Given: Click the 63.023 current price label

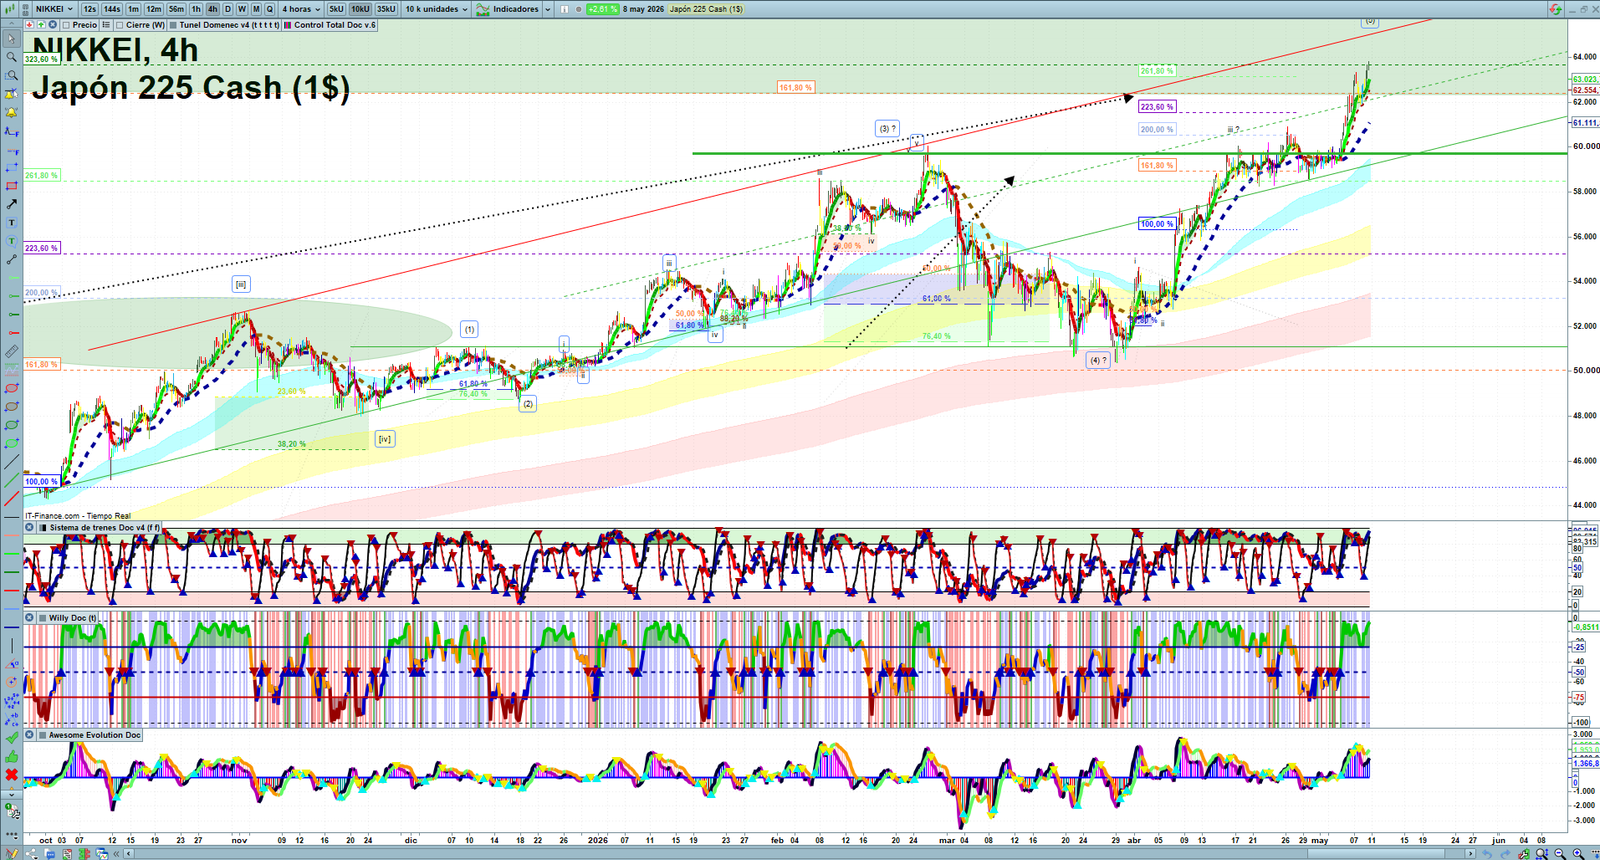Looking at the screenshot, I should [1585, 79].
